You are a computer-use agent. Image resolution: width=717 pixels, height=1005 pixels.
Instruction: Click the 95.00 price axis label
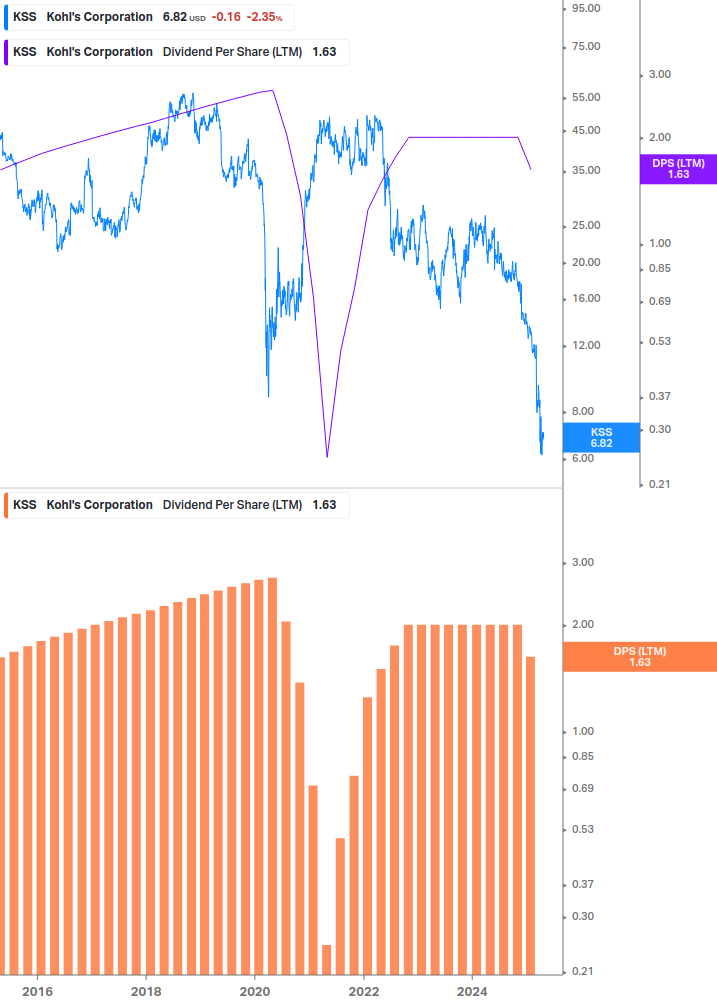pyautogui.click(x=586, y=8)
